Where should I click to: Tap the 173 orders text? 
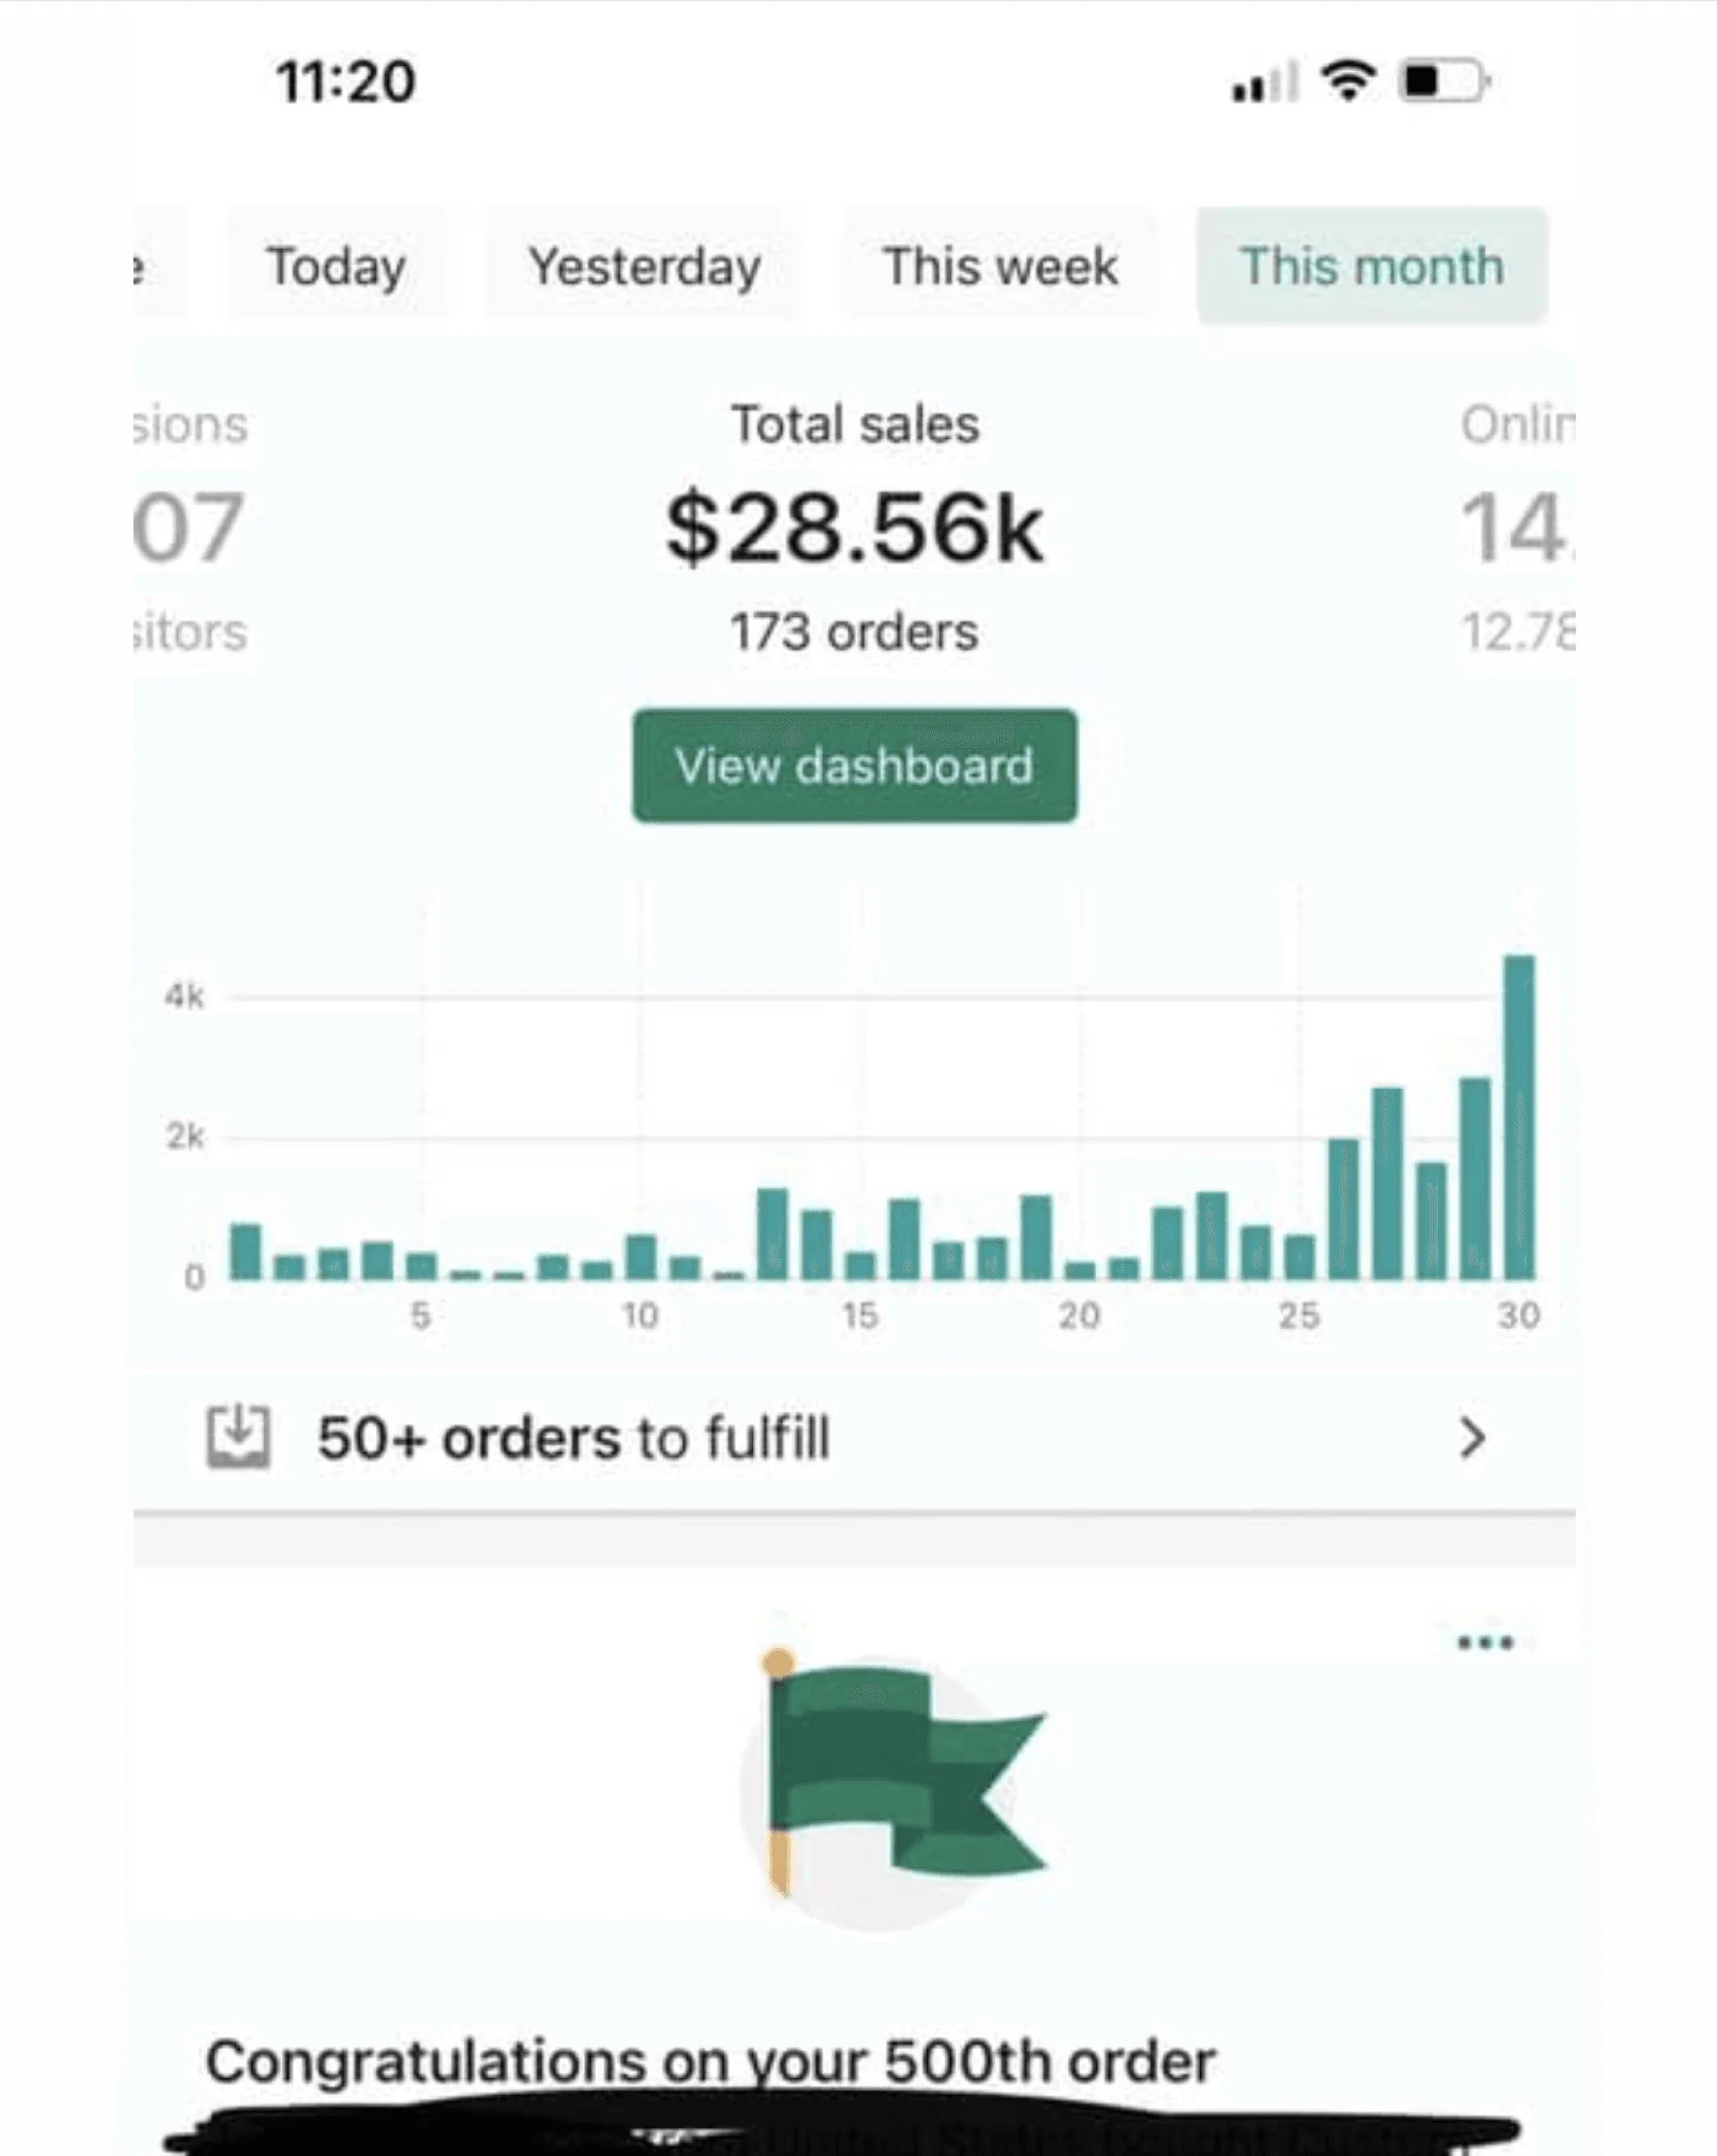click(854, 632)
